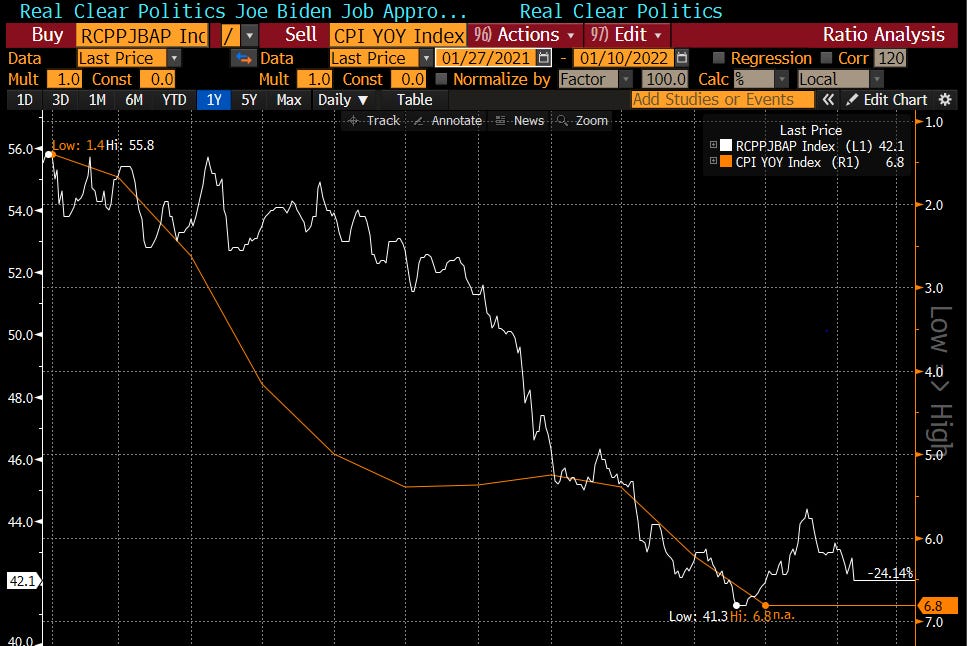The height and width of the screenshot is (646, 967).
Task: Expand RCPPJBAP Index legend entry
Action: click(x=714, y=145)
